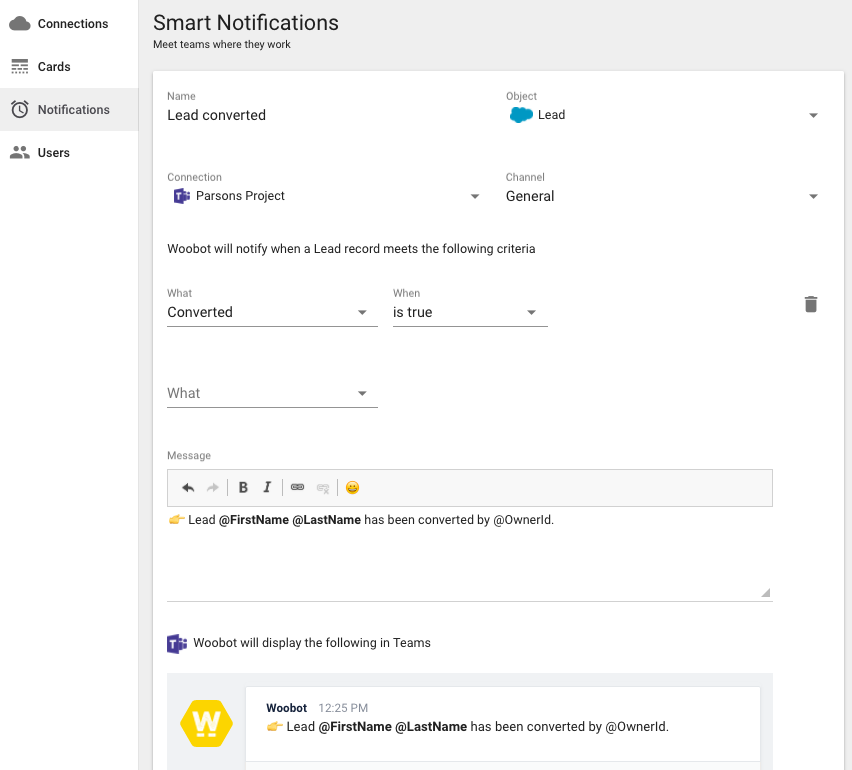Insert link with chain icon

point(297,487)
